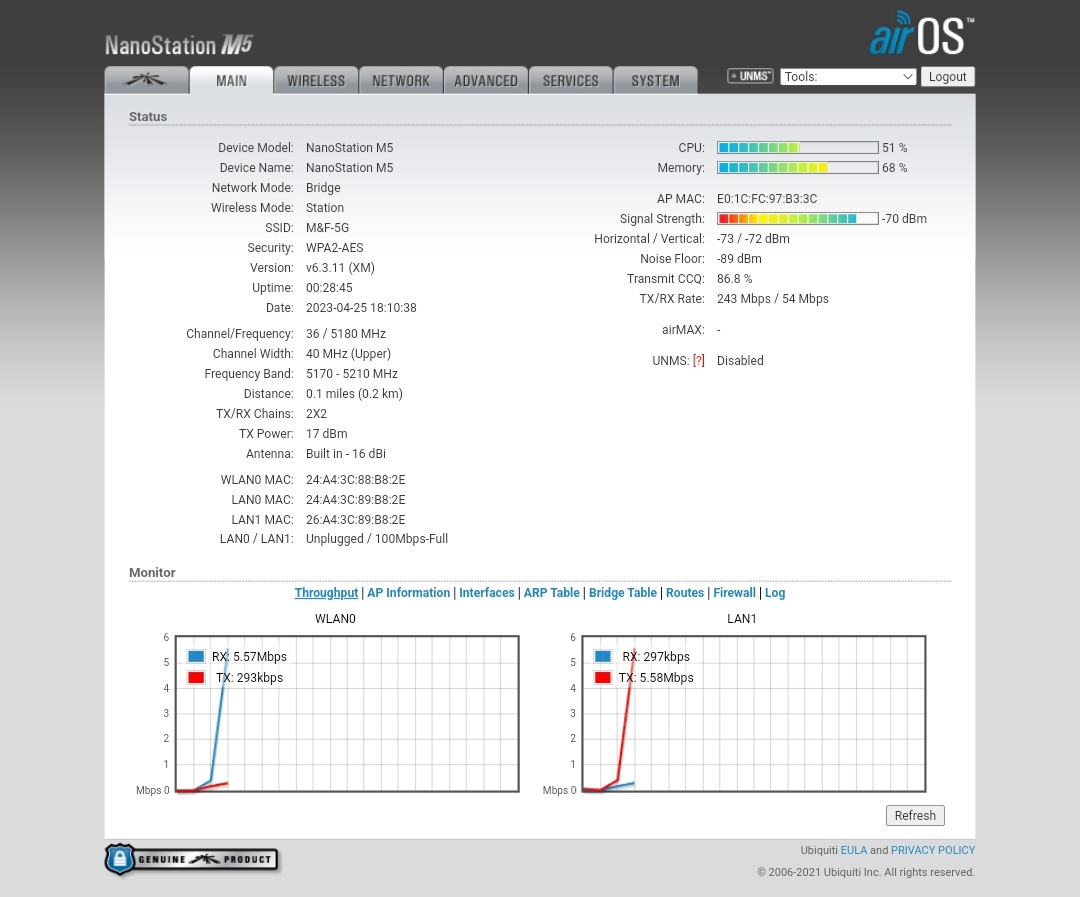
Task: Click the Transmit CCQ value 86.8 %
Action: (734, 278)
